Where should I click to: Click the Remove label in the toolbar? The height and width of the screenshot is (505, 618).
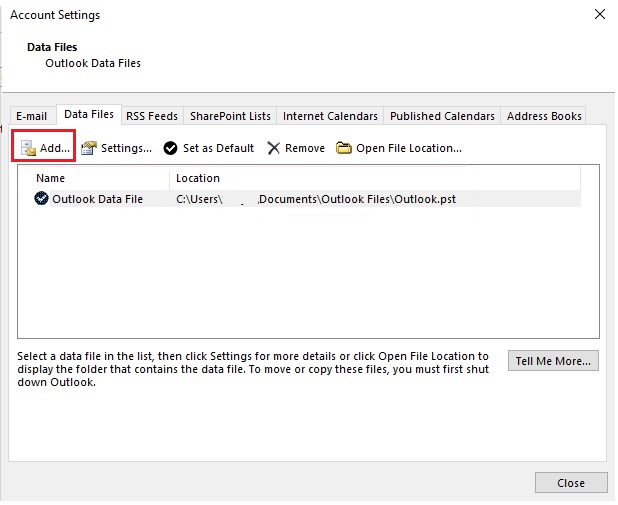(305, 148)
